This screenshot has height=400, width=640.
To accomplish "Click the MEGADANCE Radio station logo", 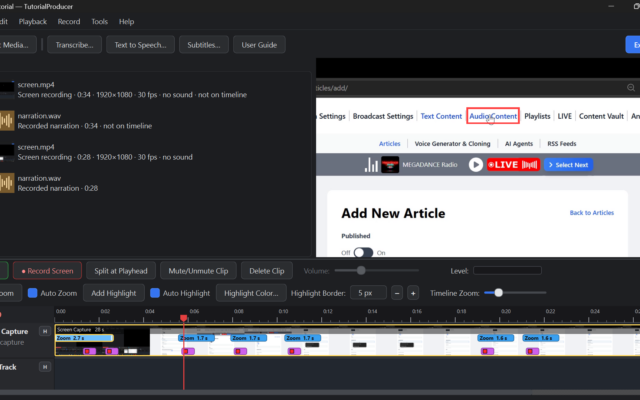I will 390,164.
